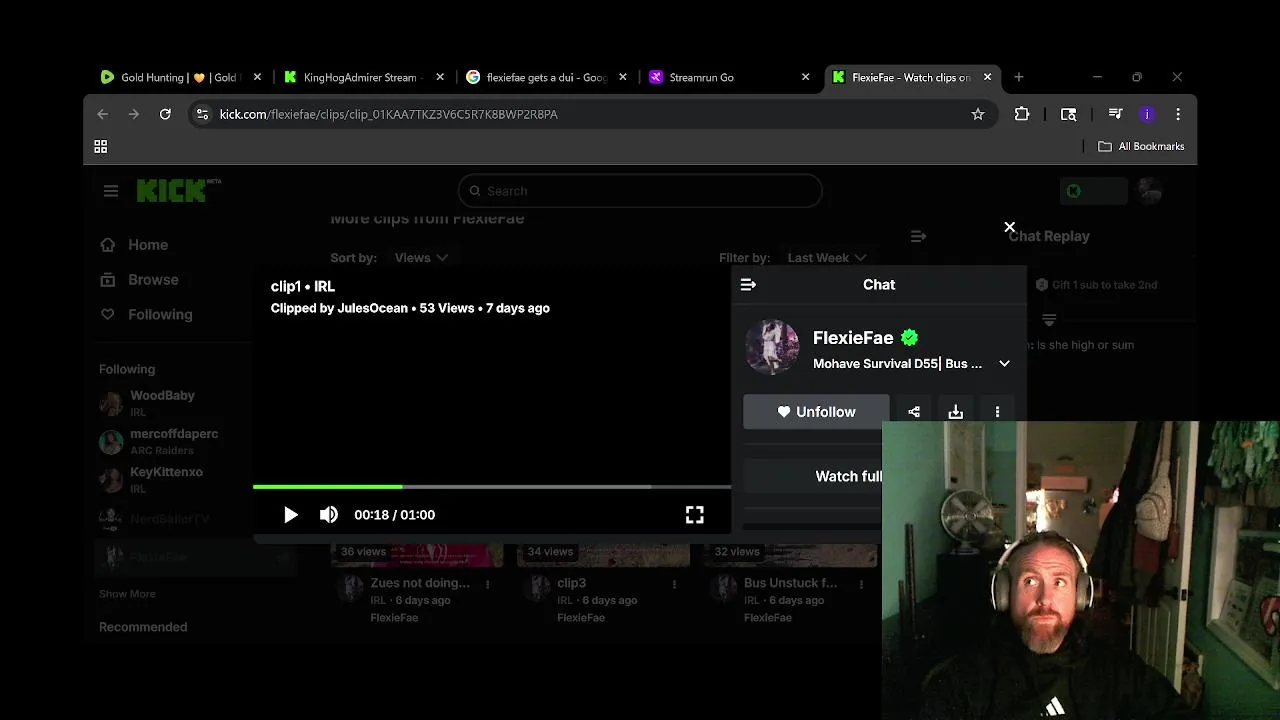Screen dimensions: 1280x720
Task: Open Following in sidebar
Action: tap(147, 314)
